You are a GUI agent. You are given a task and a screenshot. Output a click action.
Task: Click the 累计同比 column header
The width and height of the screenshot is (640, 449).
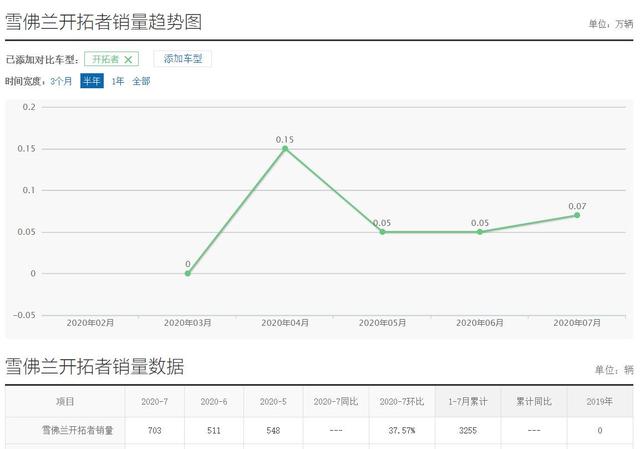click(534, 402)
